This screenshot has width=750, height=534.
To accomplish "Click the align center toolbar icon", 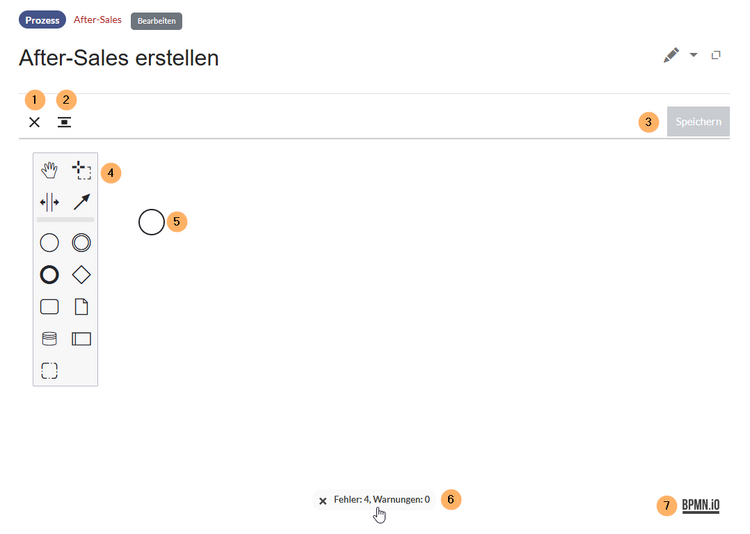I will point(64,122).
